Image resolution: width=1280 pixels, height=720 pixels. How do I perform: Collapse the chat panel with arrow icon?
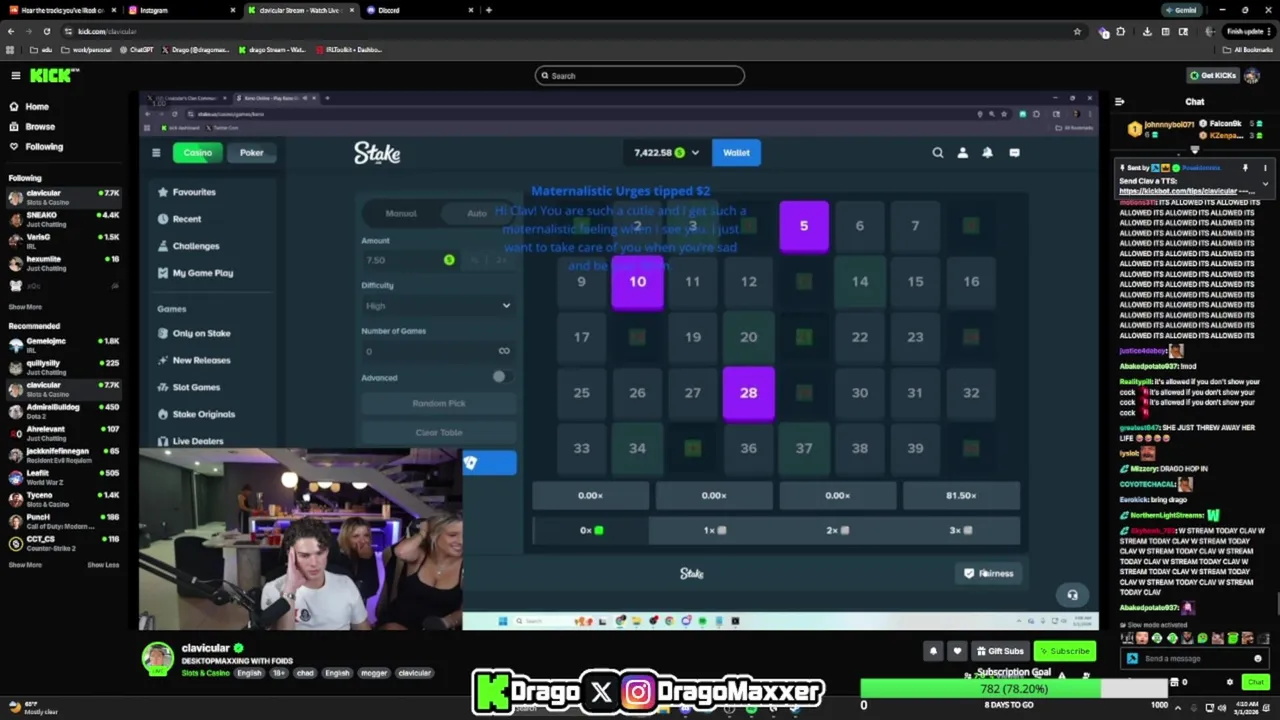(1120, 102)
